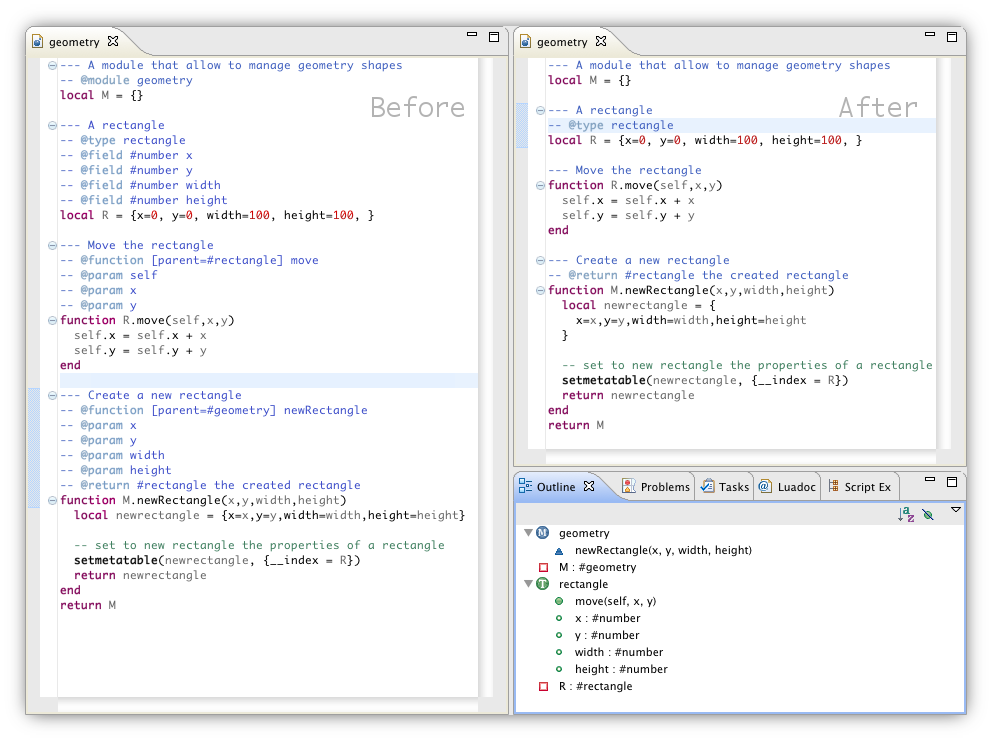This screenshot has width=993, height=742.
Task: Minimize the Outline view pane
Action: [930, 479]
